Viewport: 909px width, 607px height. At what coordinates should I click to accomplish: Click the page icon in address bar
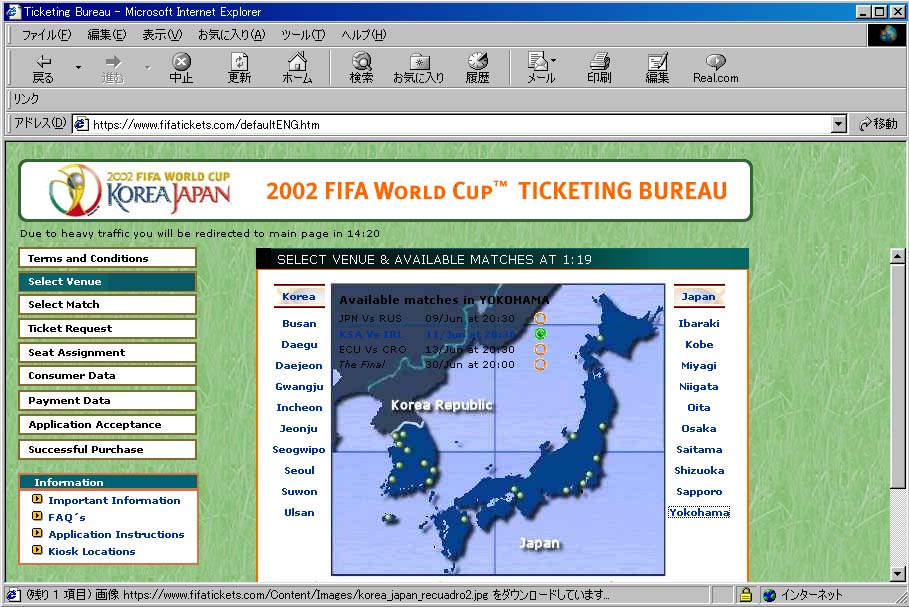coord(81,124)
